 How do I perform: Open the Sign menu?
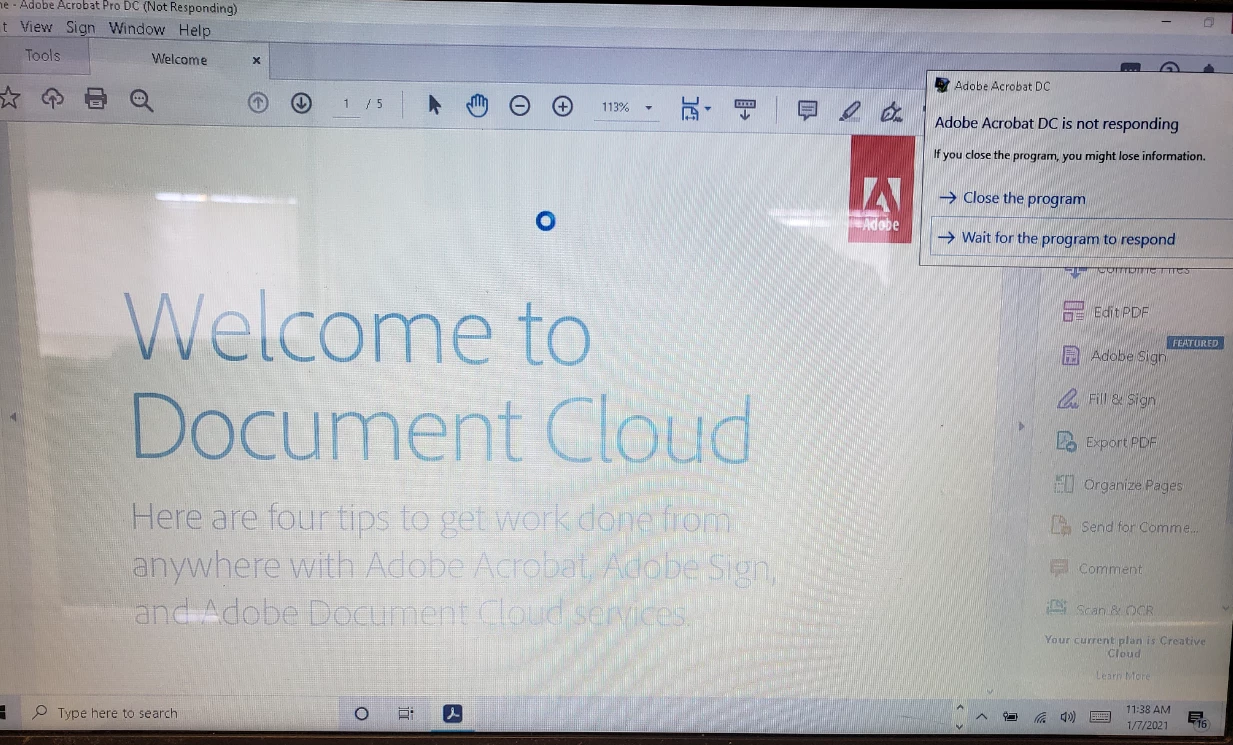coord(81,28)
